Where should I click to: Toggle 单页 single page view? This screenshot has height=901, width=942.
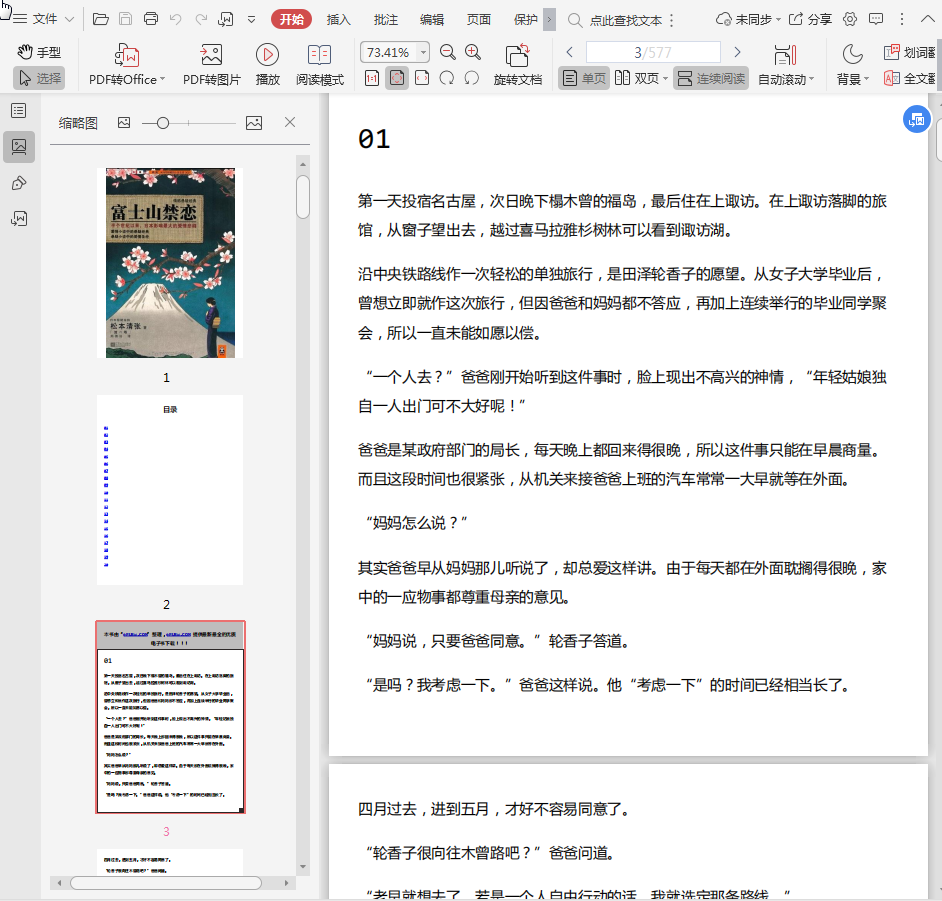click(x=584, y=78)
